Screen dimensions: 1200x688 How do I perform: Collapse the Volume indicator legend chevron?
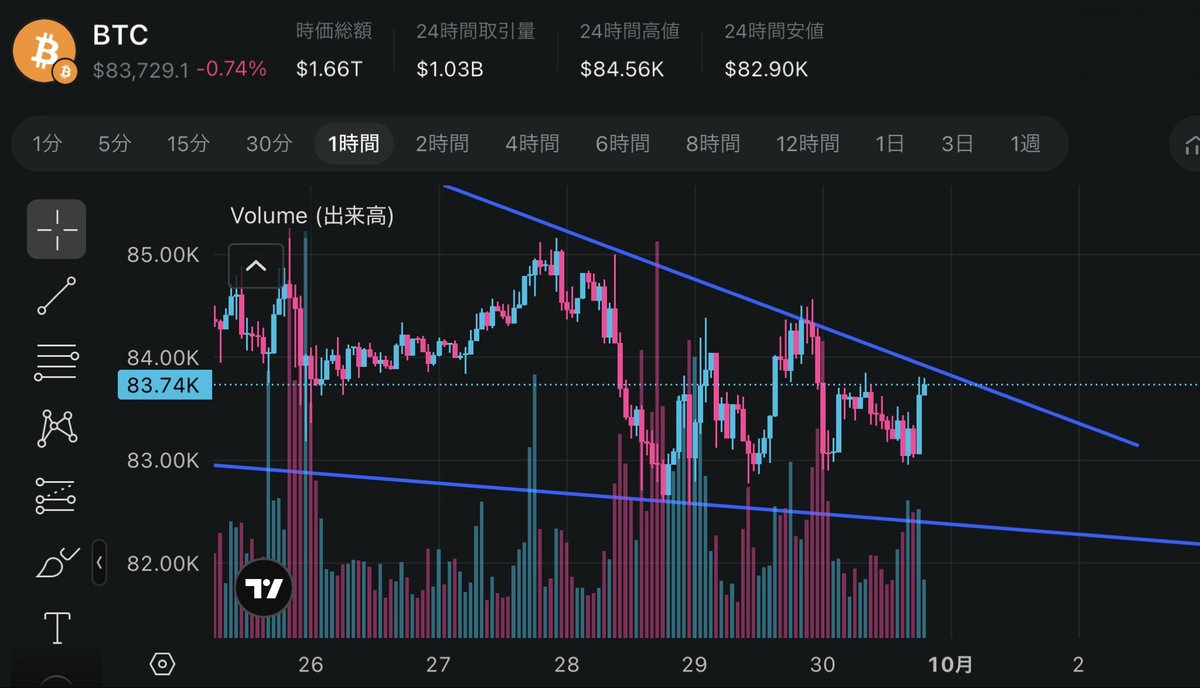[255, 266]
